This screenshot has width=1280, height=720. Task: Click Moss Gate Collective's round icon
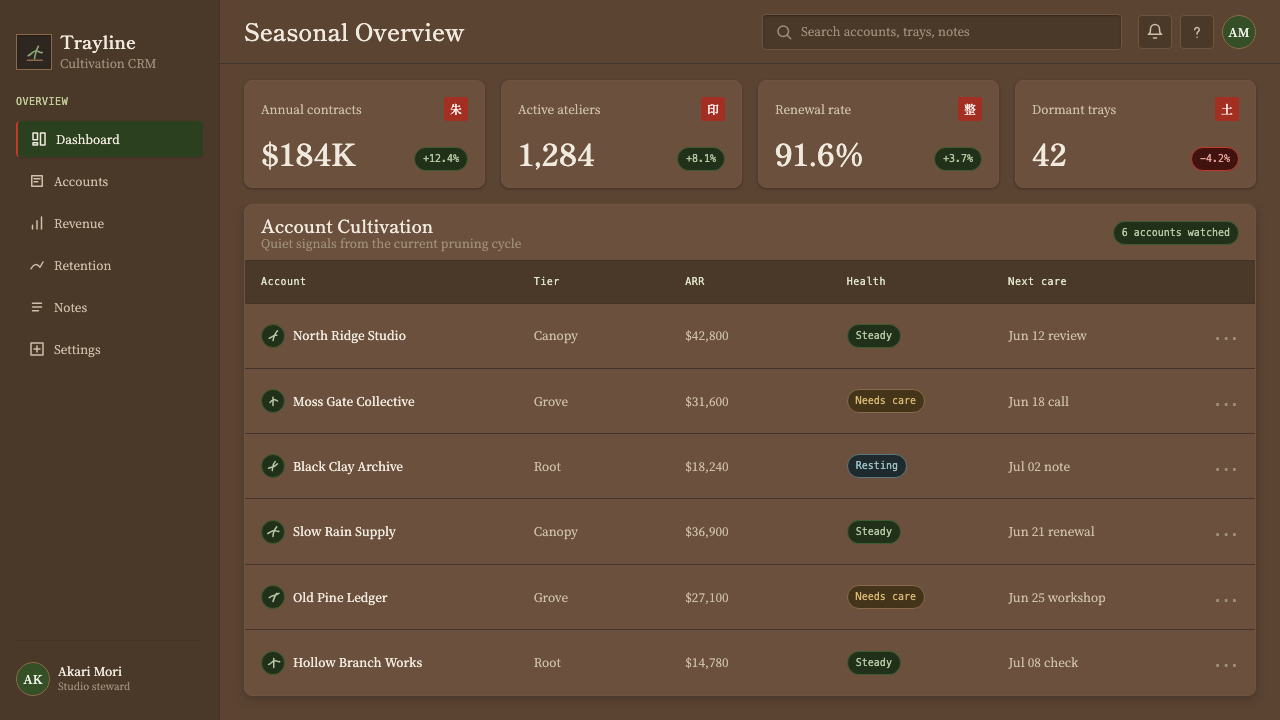[273, 401]
